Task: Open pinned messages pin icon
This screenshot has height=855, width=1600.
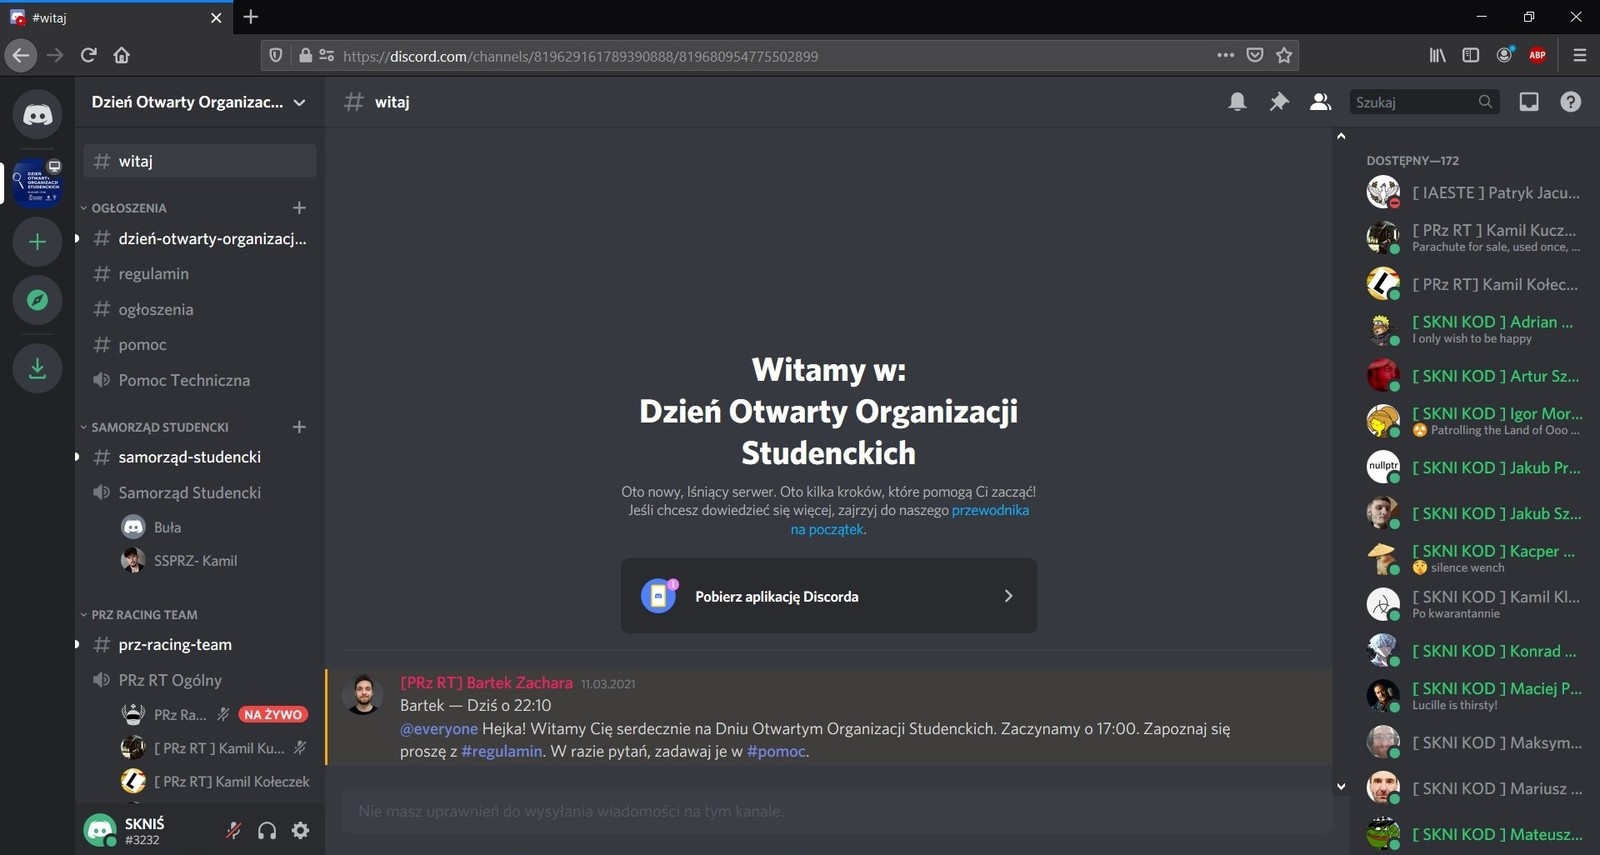Action: [x=1279, y=102]
